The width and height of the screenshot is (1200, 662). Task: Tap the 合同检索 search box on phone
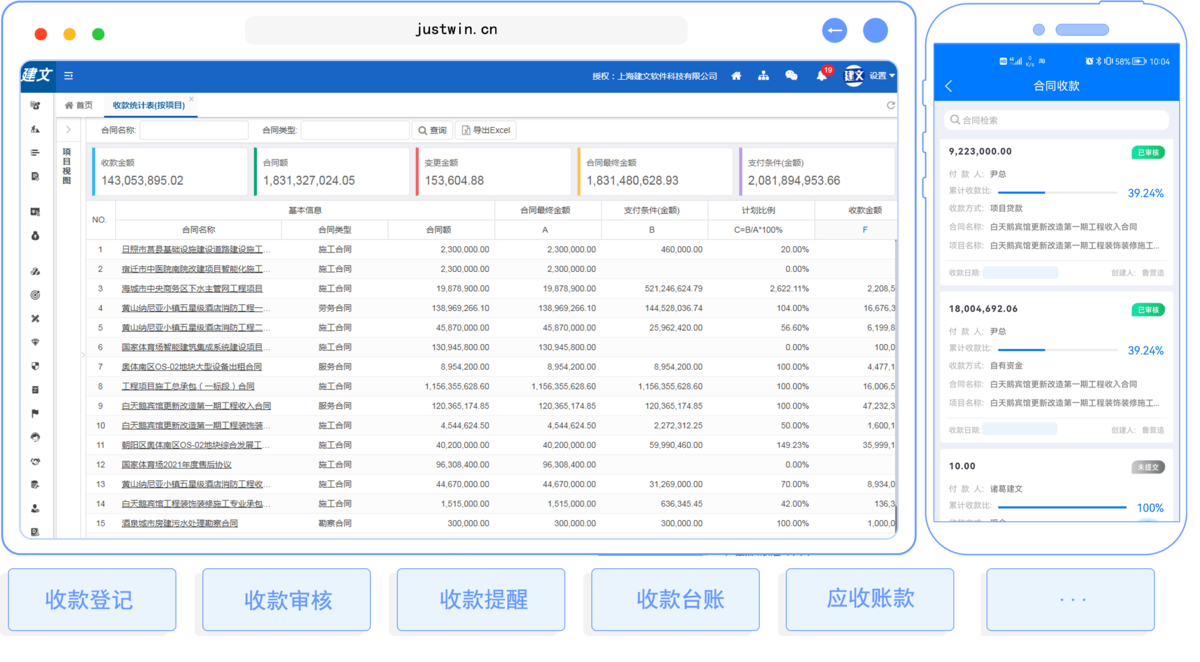pos(1056,120)
